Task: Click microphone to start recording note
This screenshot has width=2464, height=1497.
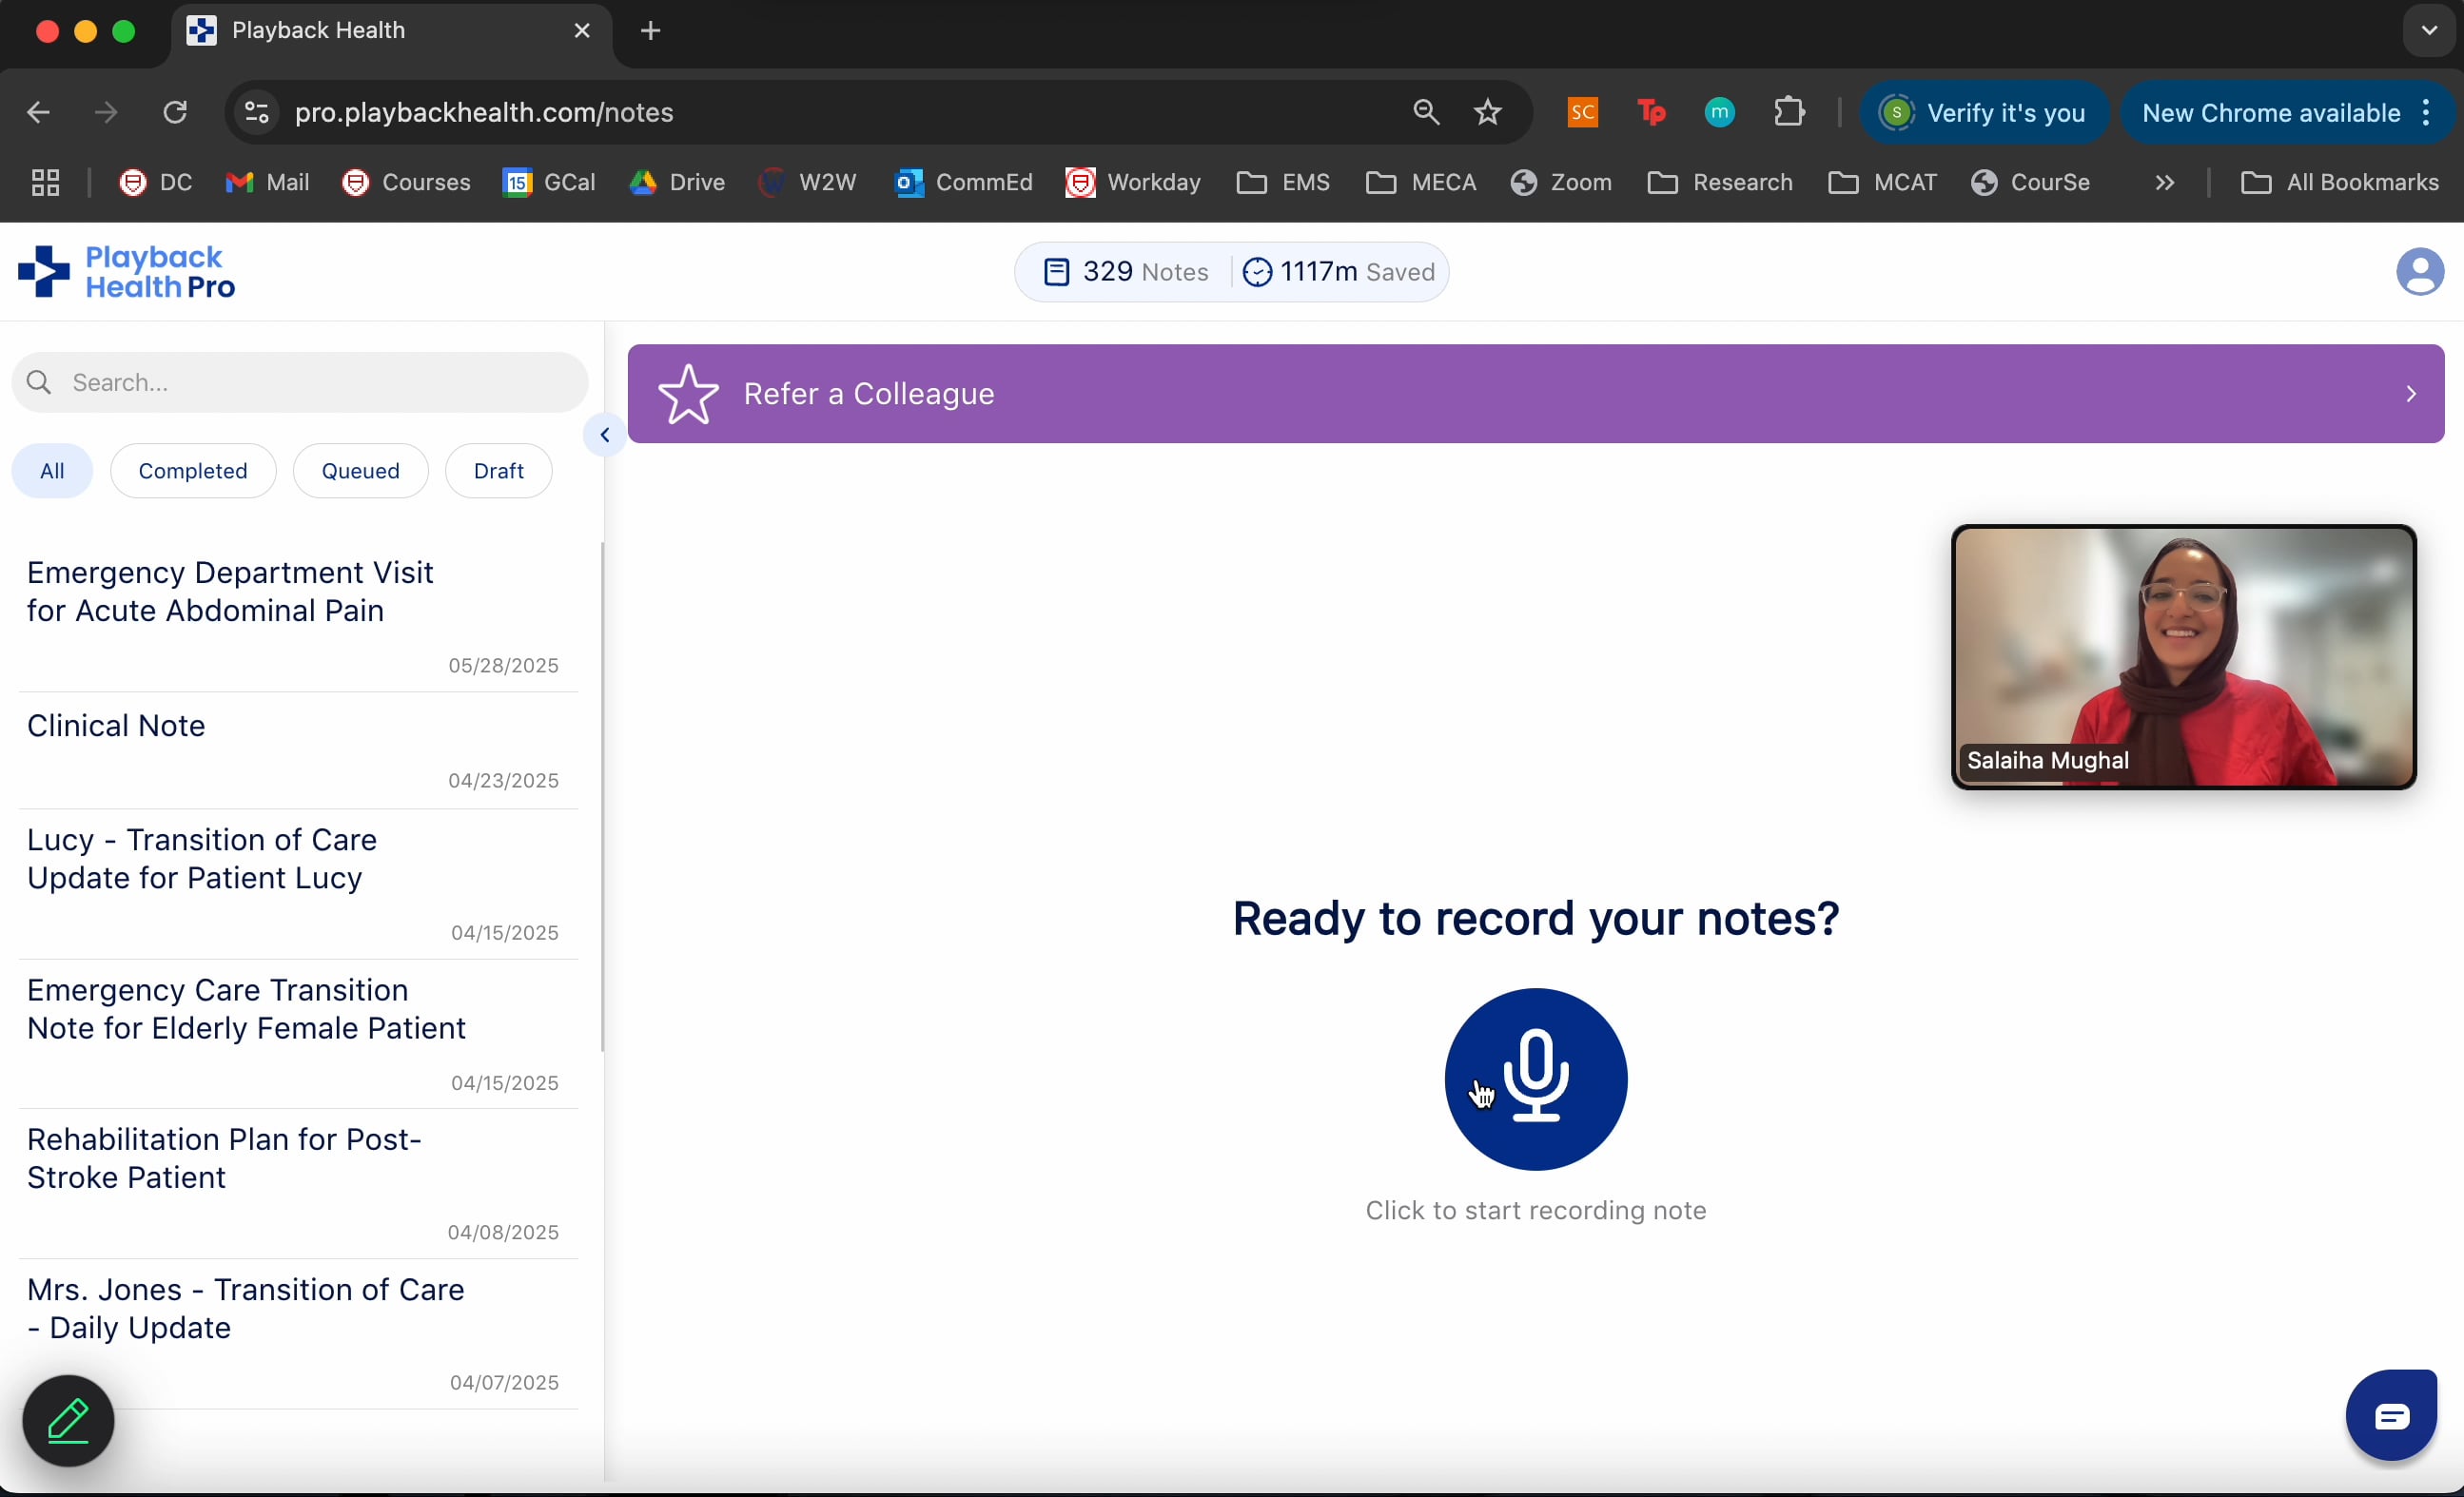Action: 1535,1079
